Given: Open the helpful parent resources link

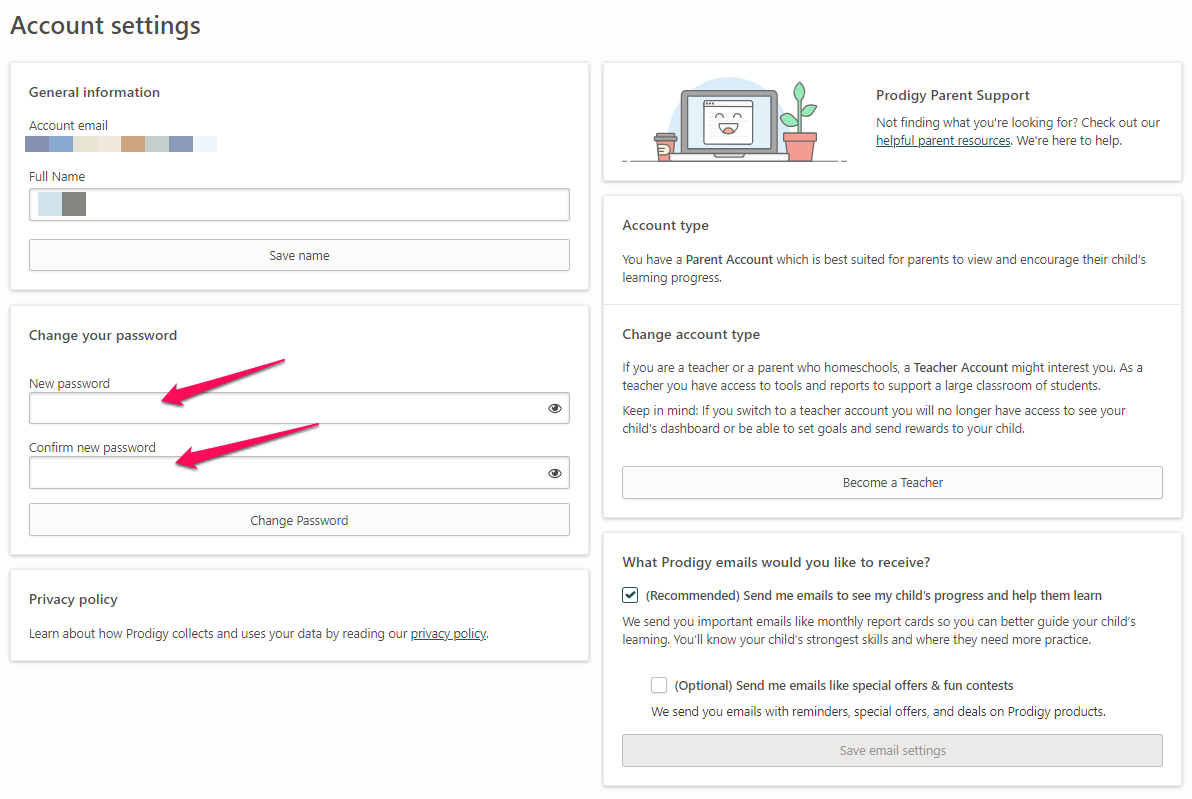Looking at the screenshot, I should (x=943, y=141).
